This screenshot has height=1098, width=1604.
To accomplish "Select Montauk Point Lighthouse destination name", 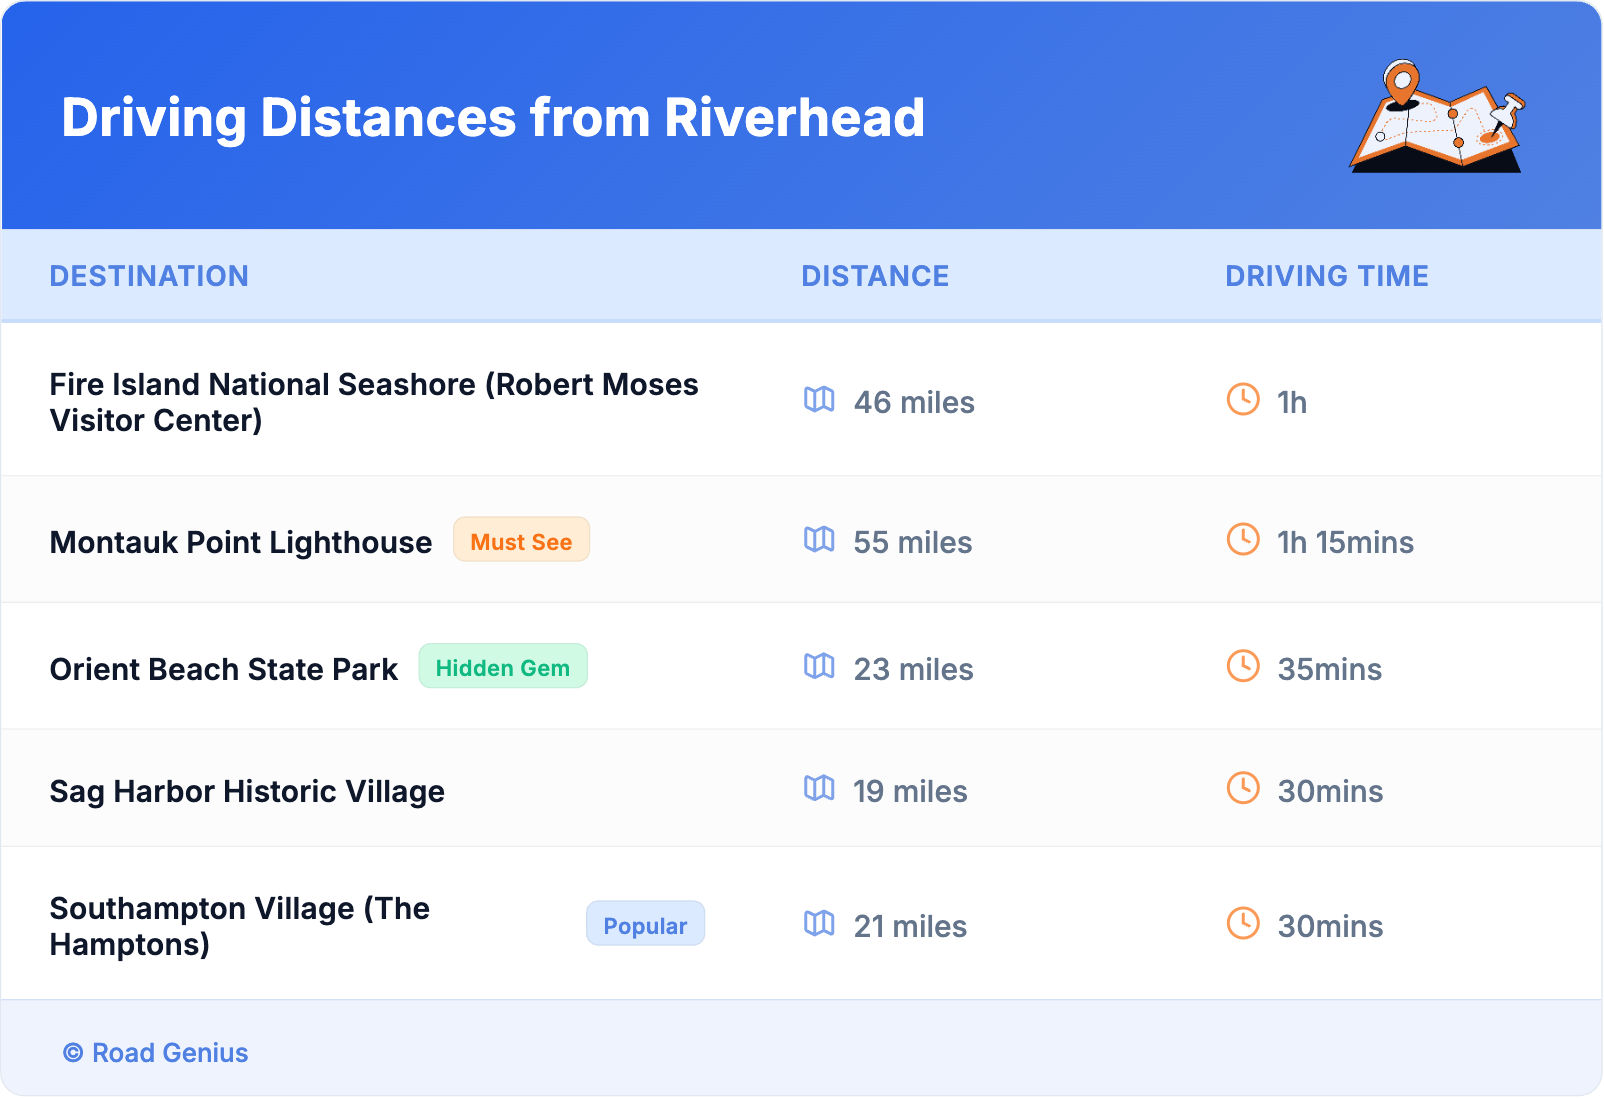I will click(241, 542).
